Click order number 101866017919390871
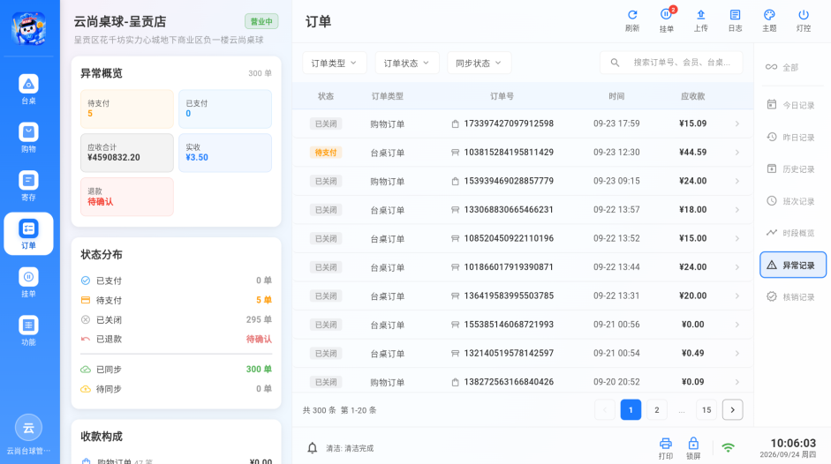831x464 pixels. coord(509,267)
